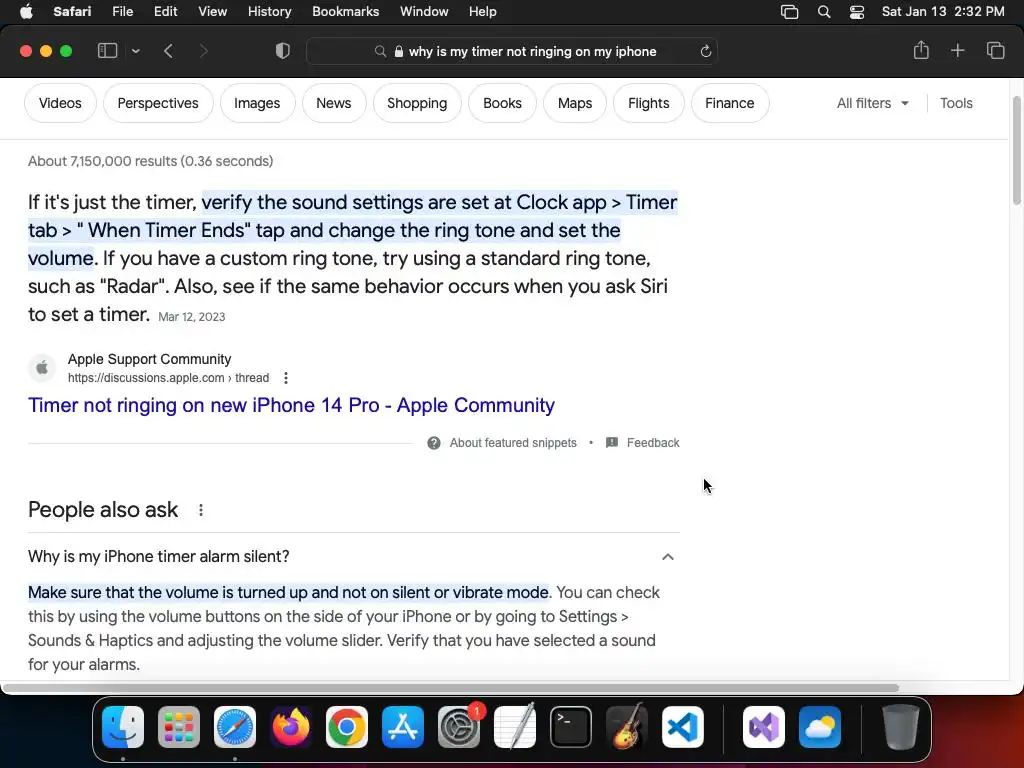
Task: Select the Shopping filter chip
Action: 417,103
